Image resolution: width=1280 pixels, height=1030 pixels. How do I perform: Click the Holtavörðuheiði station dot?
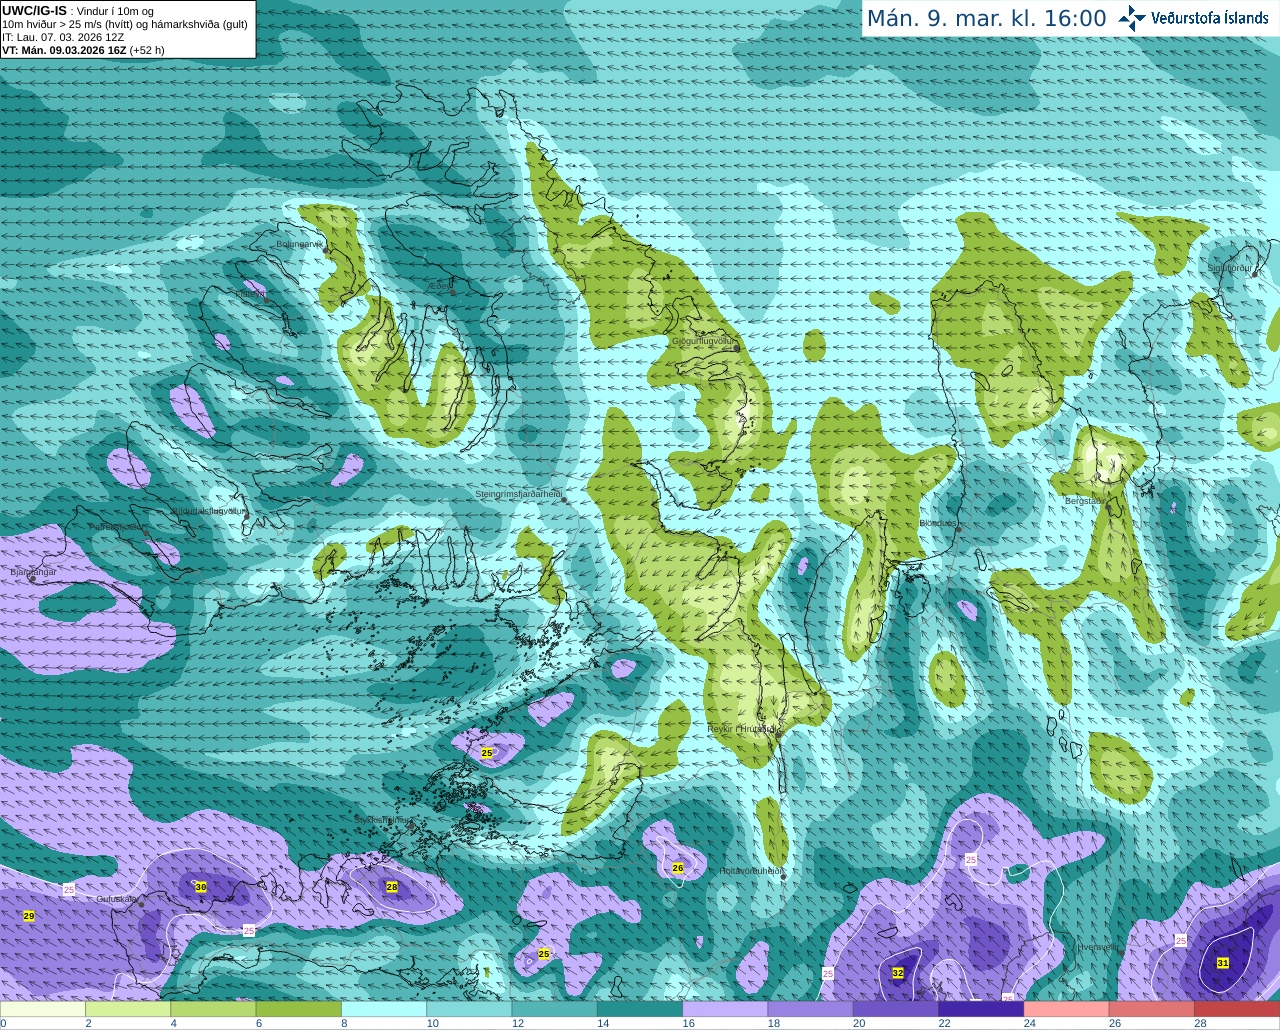point(783,877)
